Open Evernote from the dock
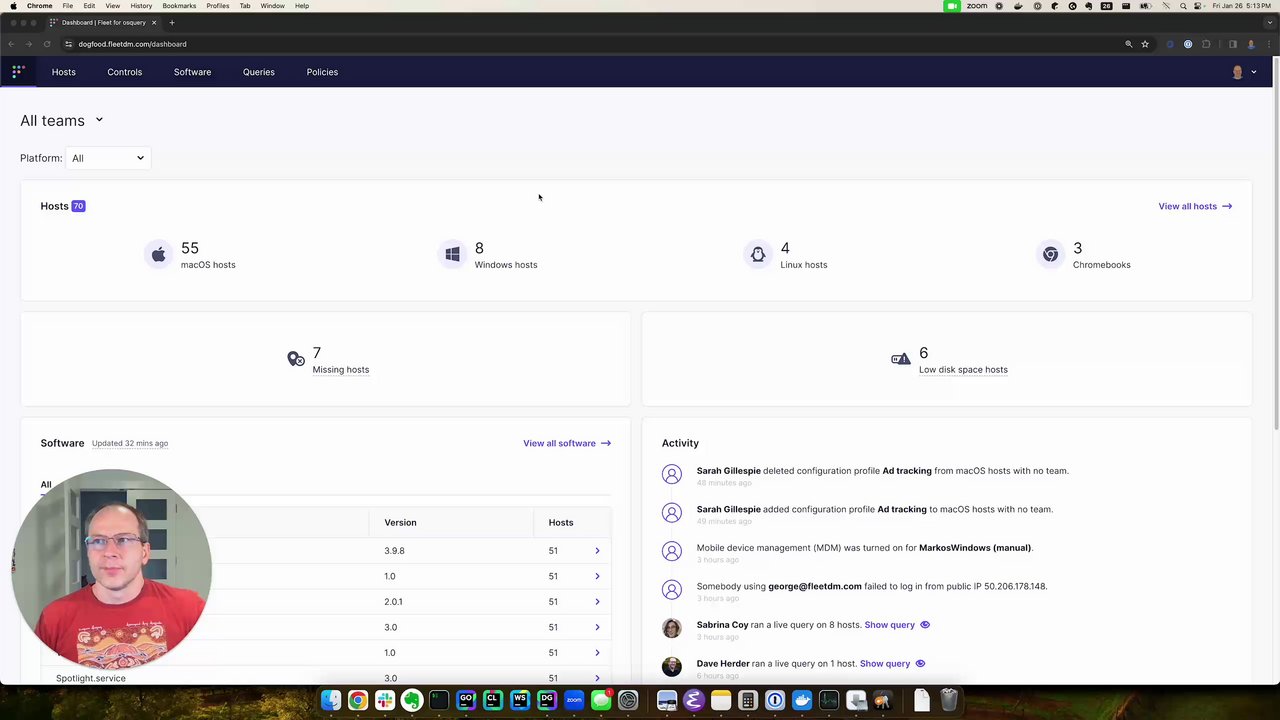 coord(411,700)
